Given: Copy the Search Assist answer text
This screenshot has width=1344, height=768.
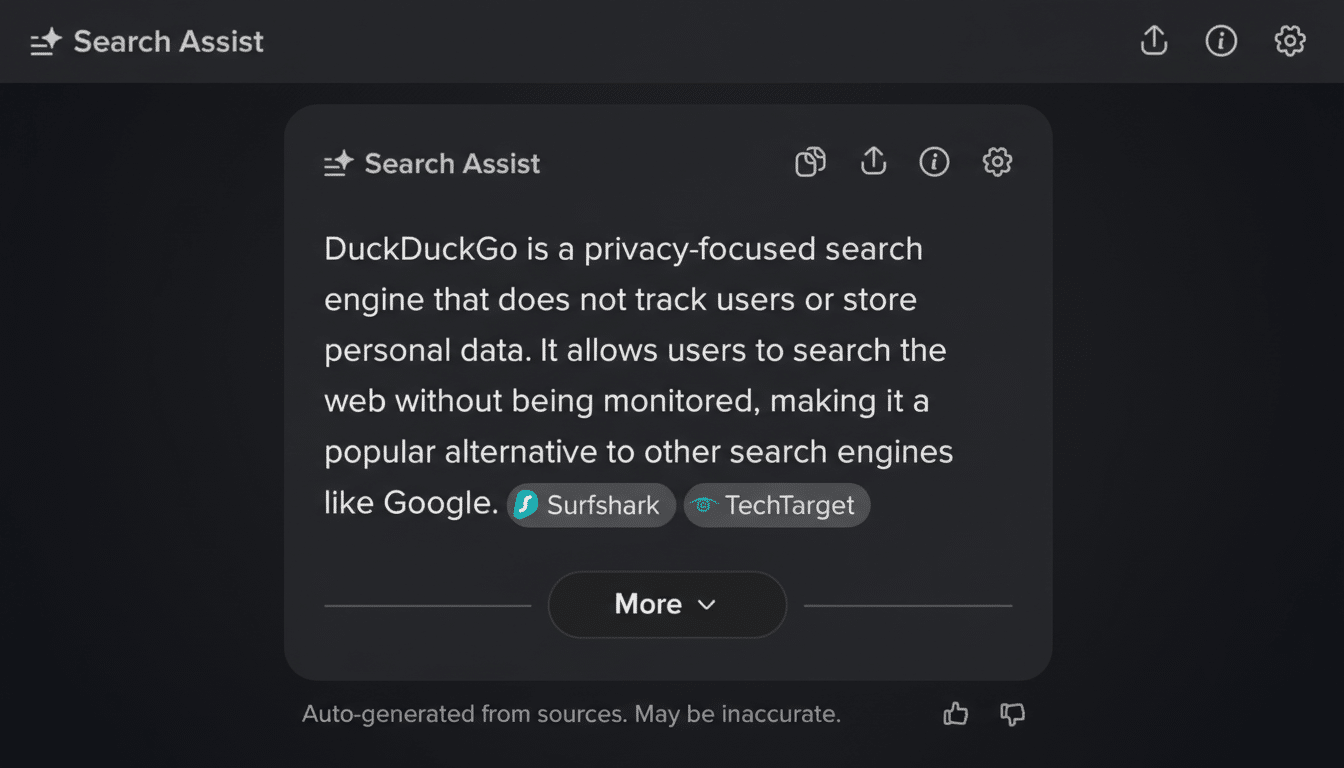Looking at the screenshot, I should pyautogui.click(x=810, y=161).
